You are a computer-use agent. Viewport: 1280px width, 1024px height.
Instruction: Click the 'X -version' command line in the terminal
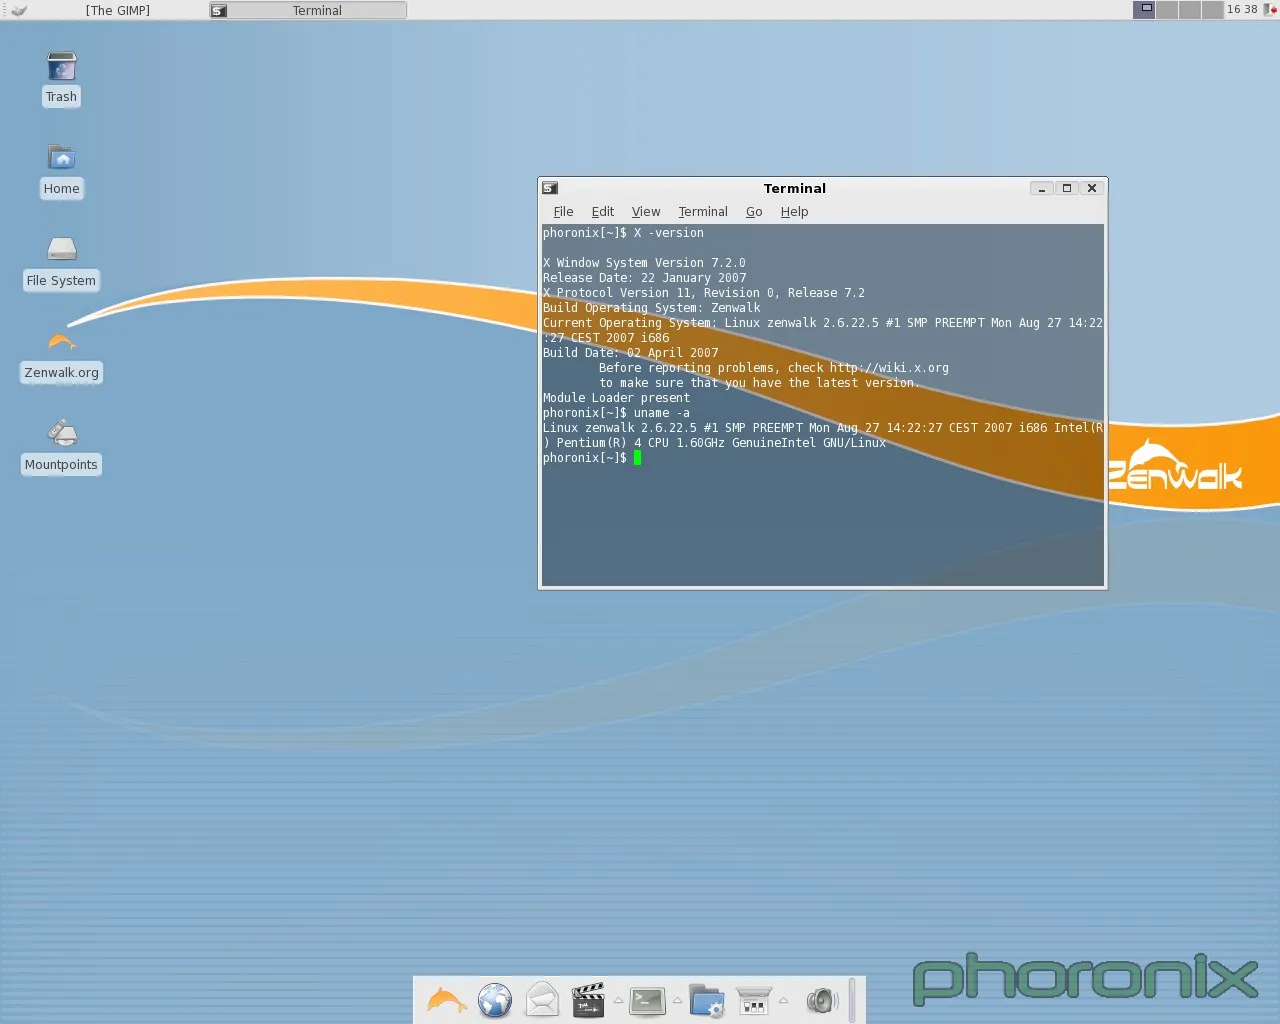coord(623,233)
